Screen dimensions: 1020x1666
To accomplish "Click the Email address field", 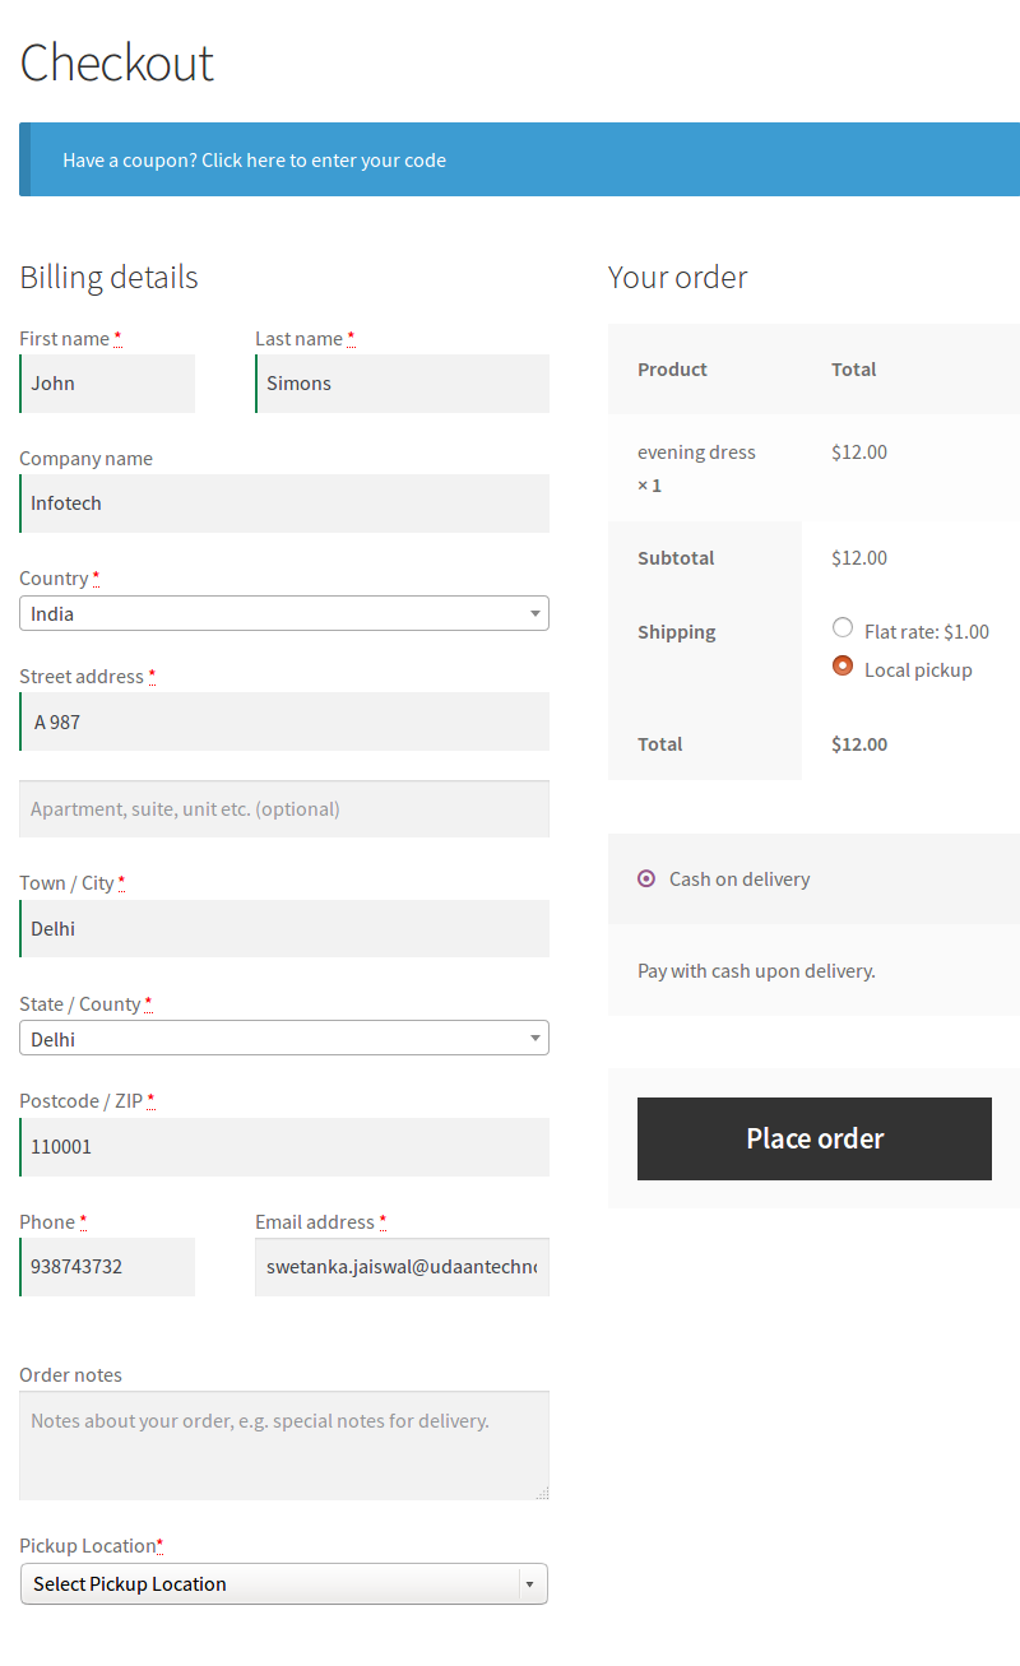I will 402,1267.
